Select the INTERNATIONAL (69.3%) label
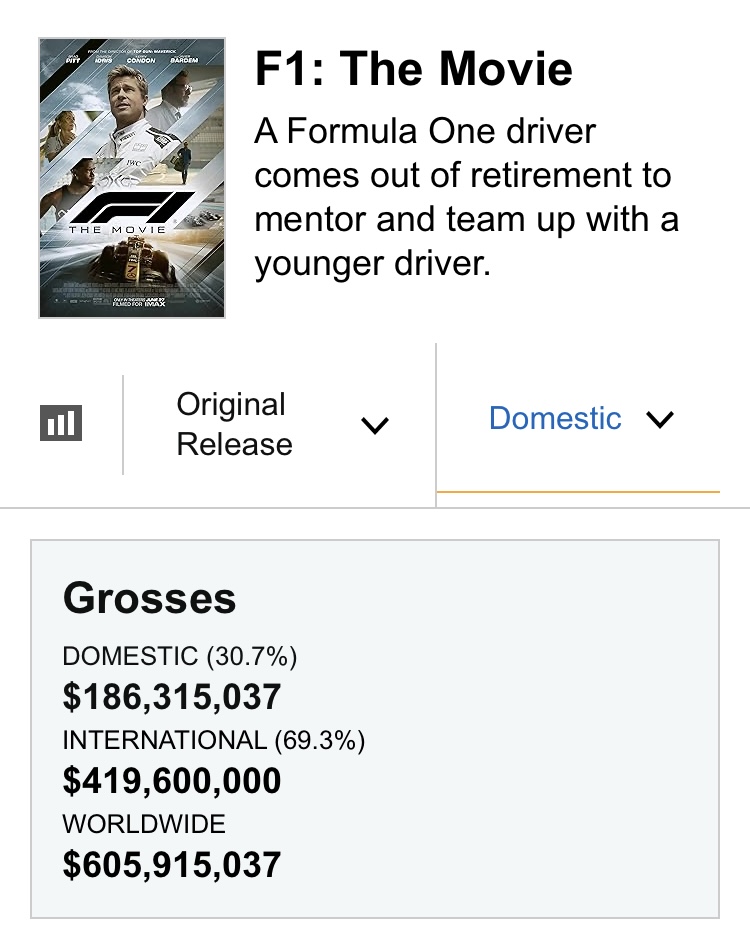Screen dimensions: 750x936 [x=214, y=740]
